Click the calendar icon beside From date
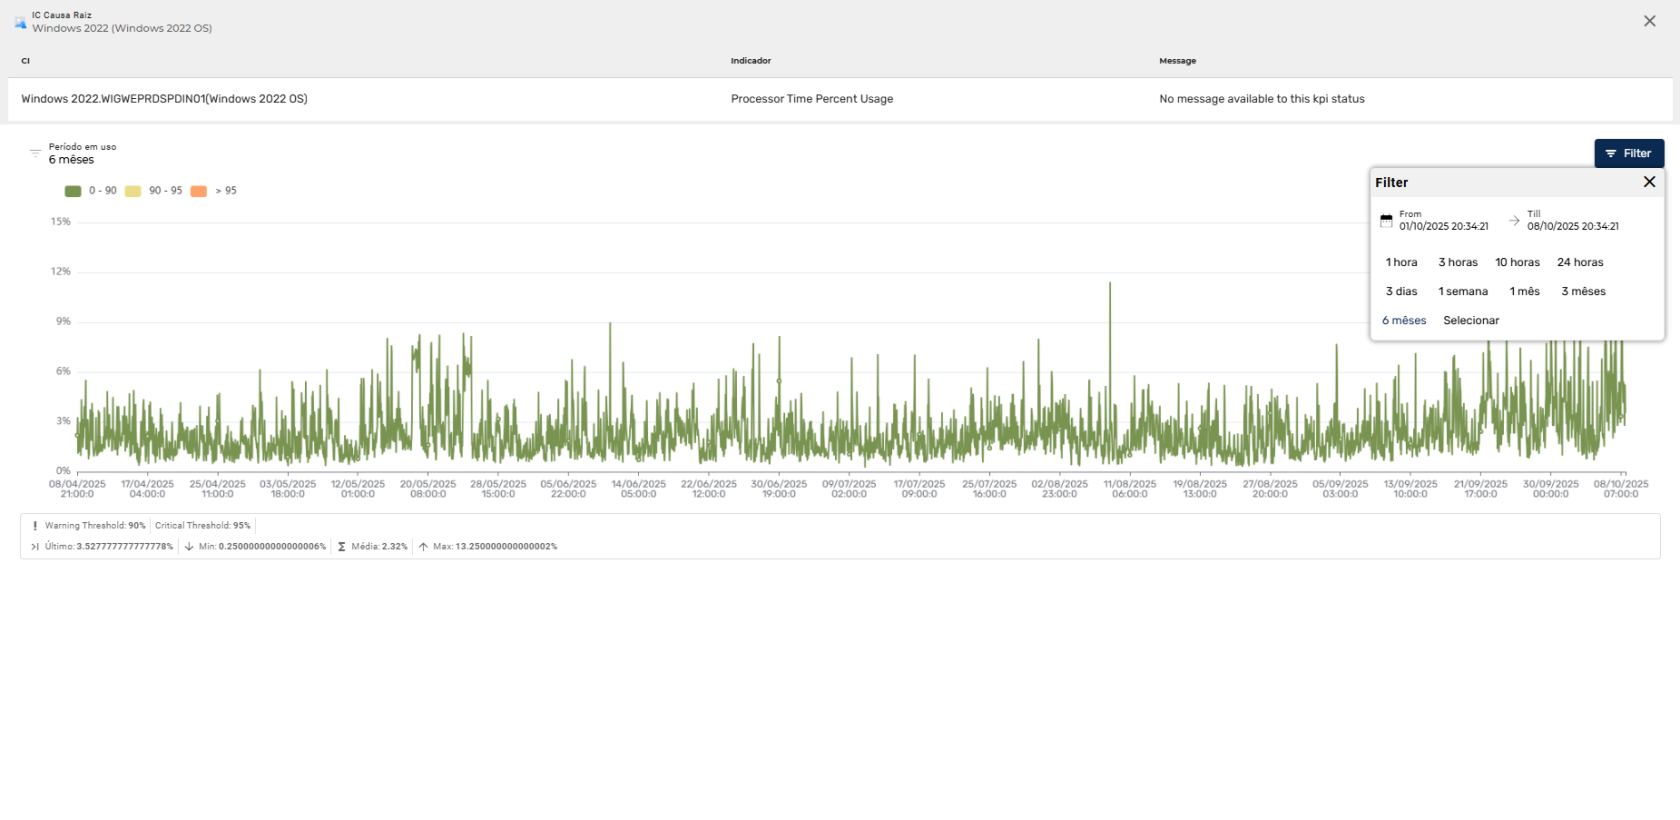This screenshot has width=1680, height=820. coord(1386,221)
